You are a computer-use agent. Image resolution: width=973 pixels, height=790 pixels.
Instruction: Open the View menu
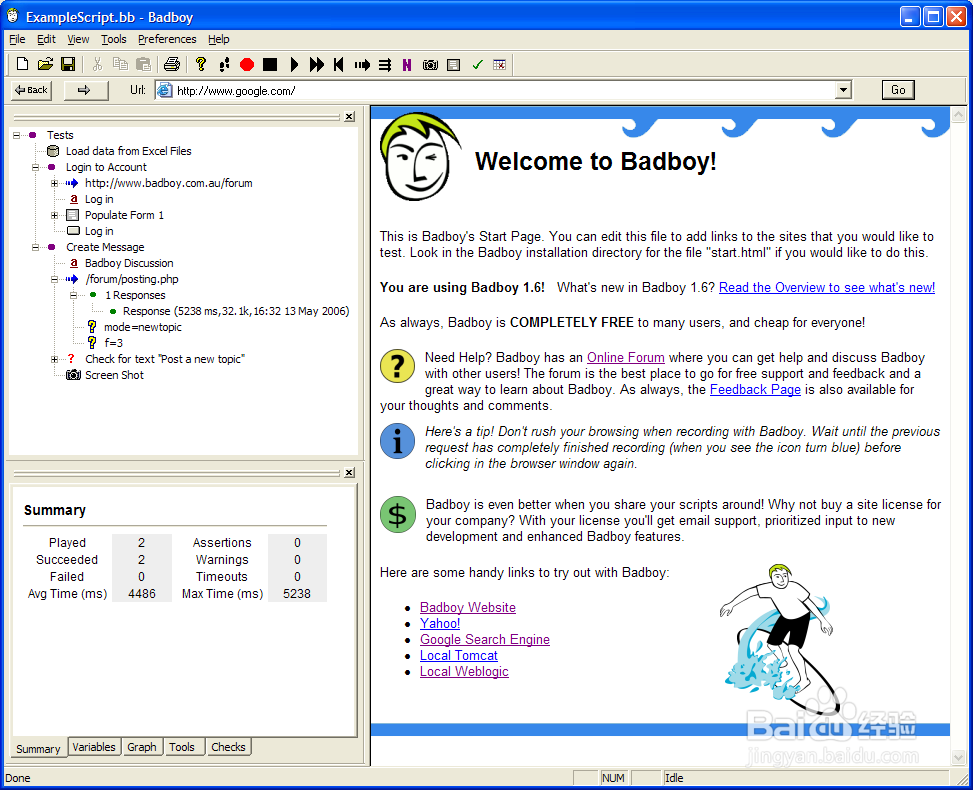[x=78, y=39]
